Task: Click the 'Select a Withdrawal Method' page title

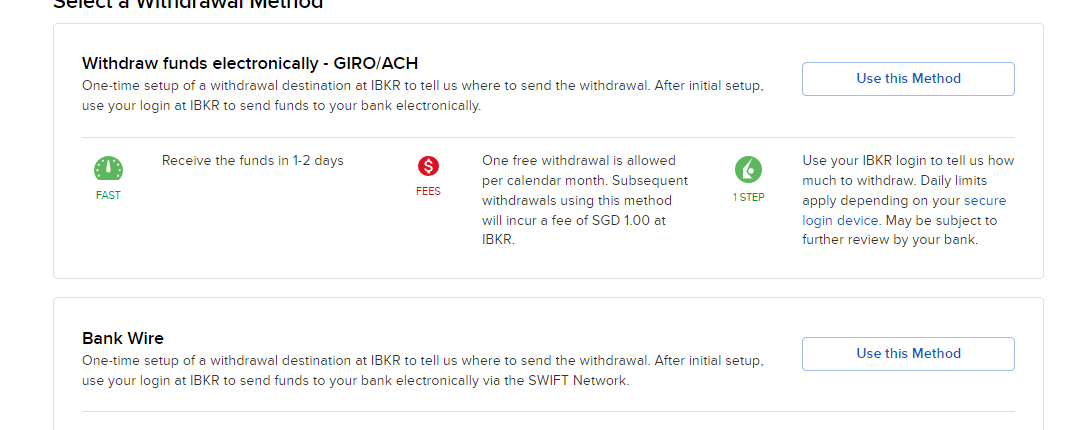Action: coord(188,4)
